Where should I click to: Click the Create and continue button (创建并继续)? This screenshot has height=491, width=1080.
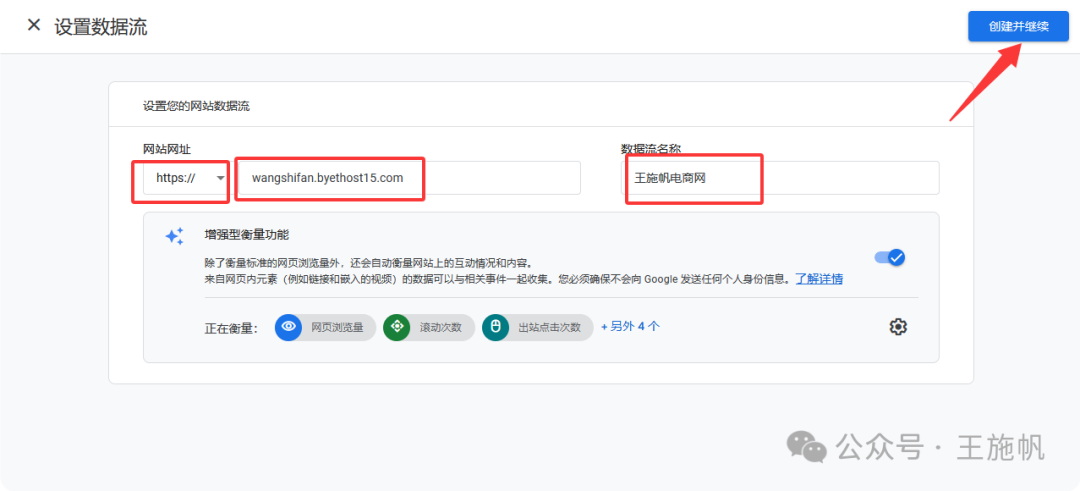coord(1018,27)
